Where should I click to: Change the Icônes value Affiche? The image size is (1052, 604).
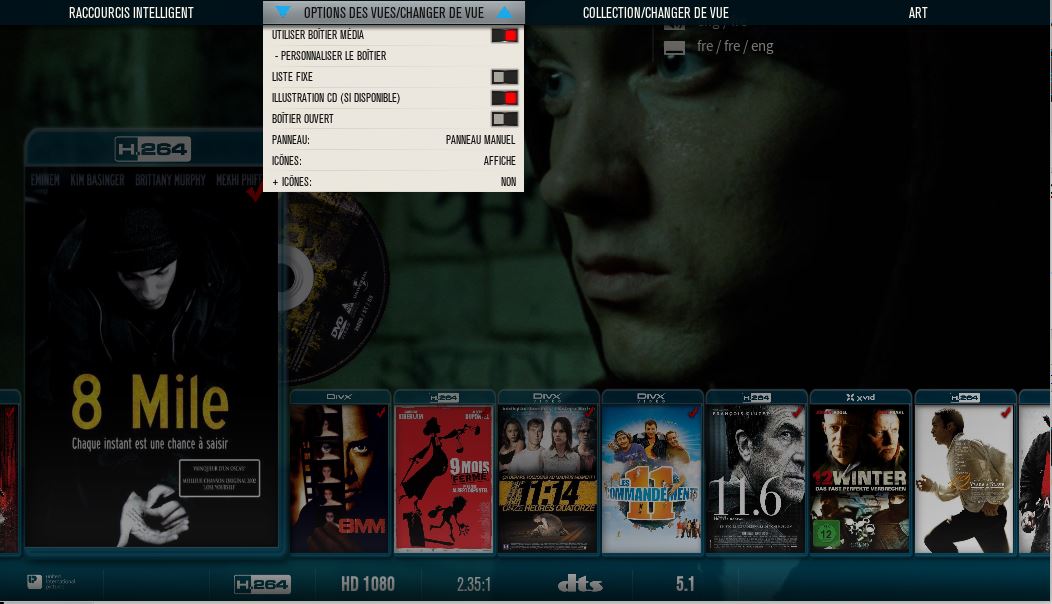click(500, 160)
